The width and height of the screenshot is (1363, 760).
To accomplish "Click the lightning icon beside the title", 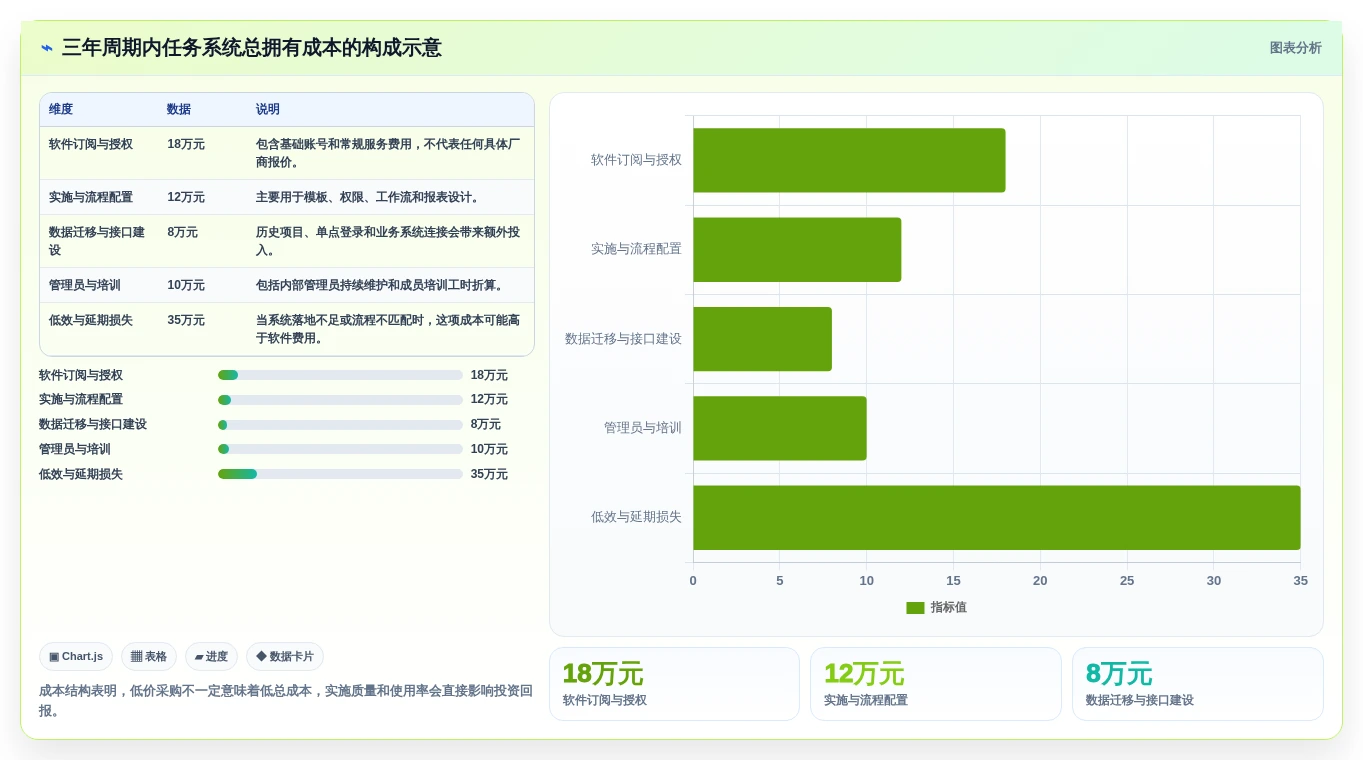I will [47, 48].
